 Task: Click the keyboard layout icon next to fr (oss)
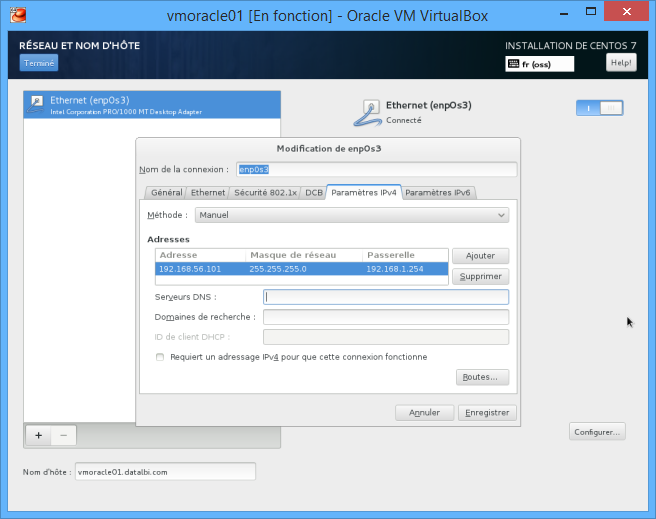click(x=513, y=64)
